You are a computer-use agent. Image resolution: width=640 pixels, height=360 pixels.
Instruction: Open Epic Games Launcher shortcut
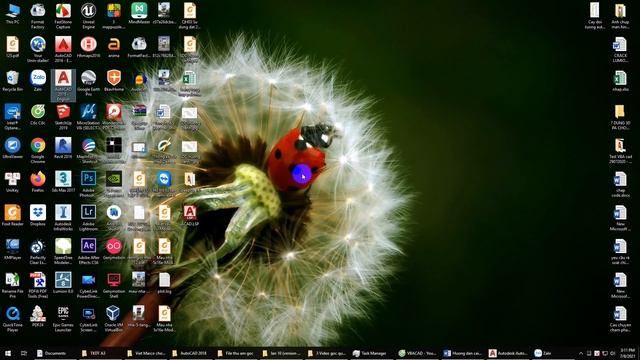pos(63,319)
